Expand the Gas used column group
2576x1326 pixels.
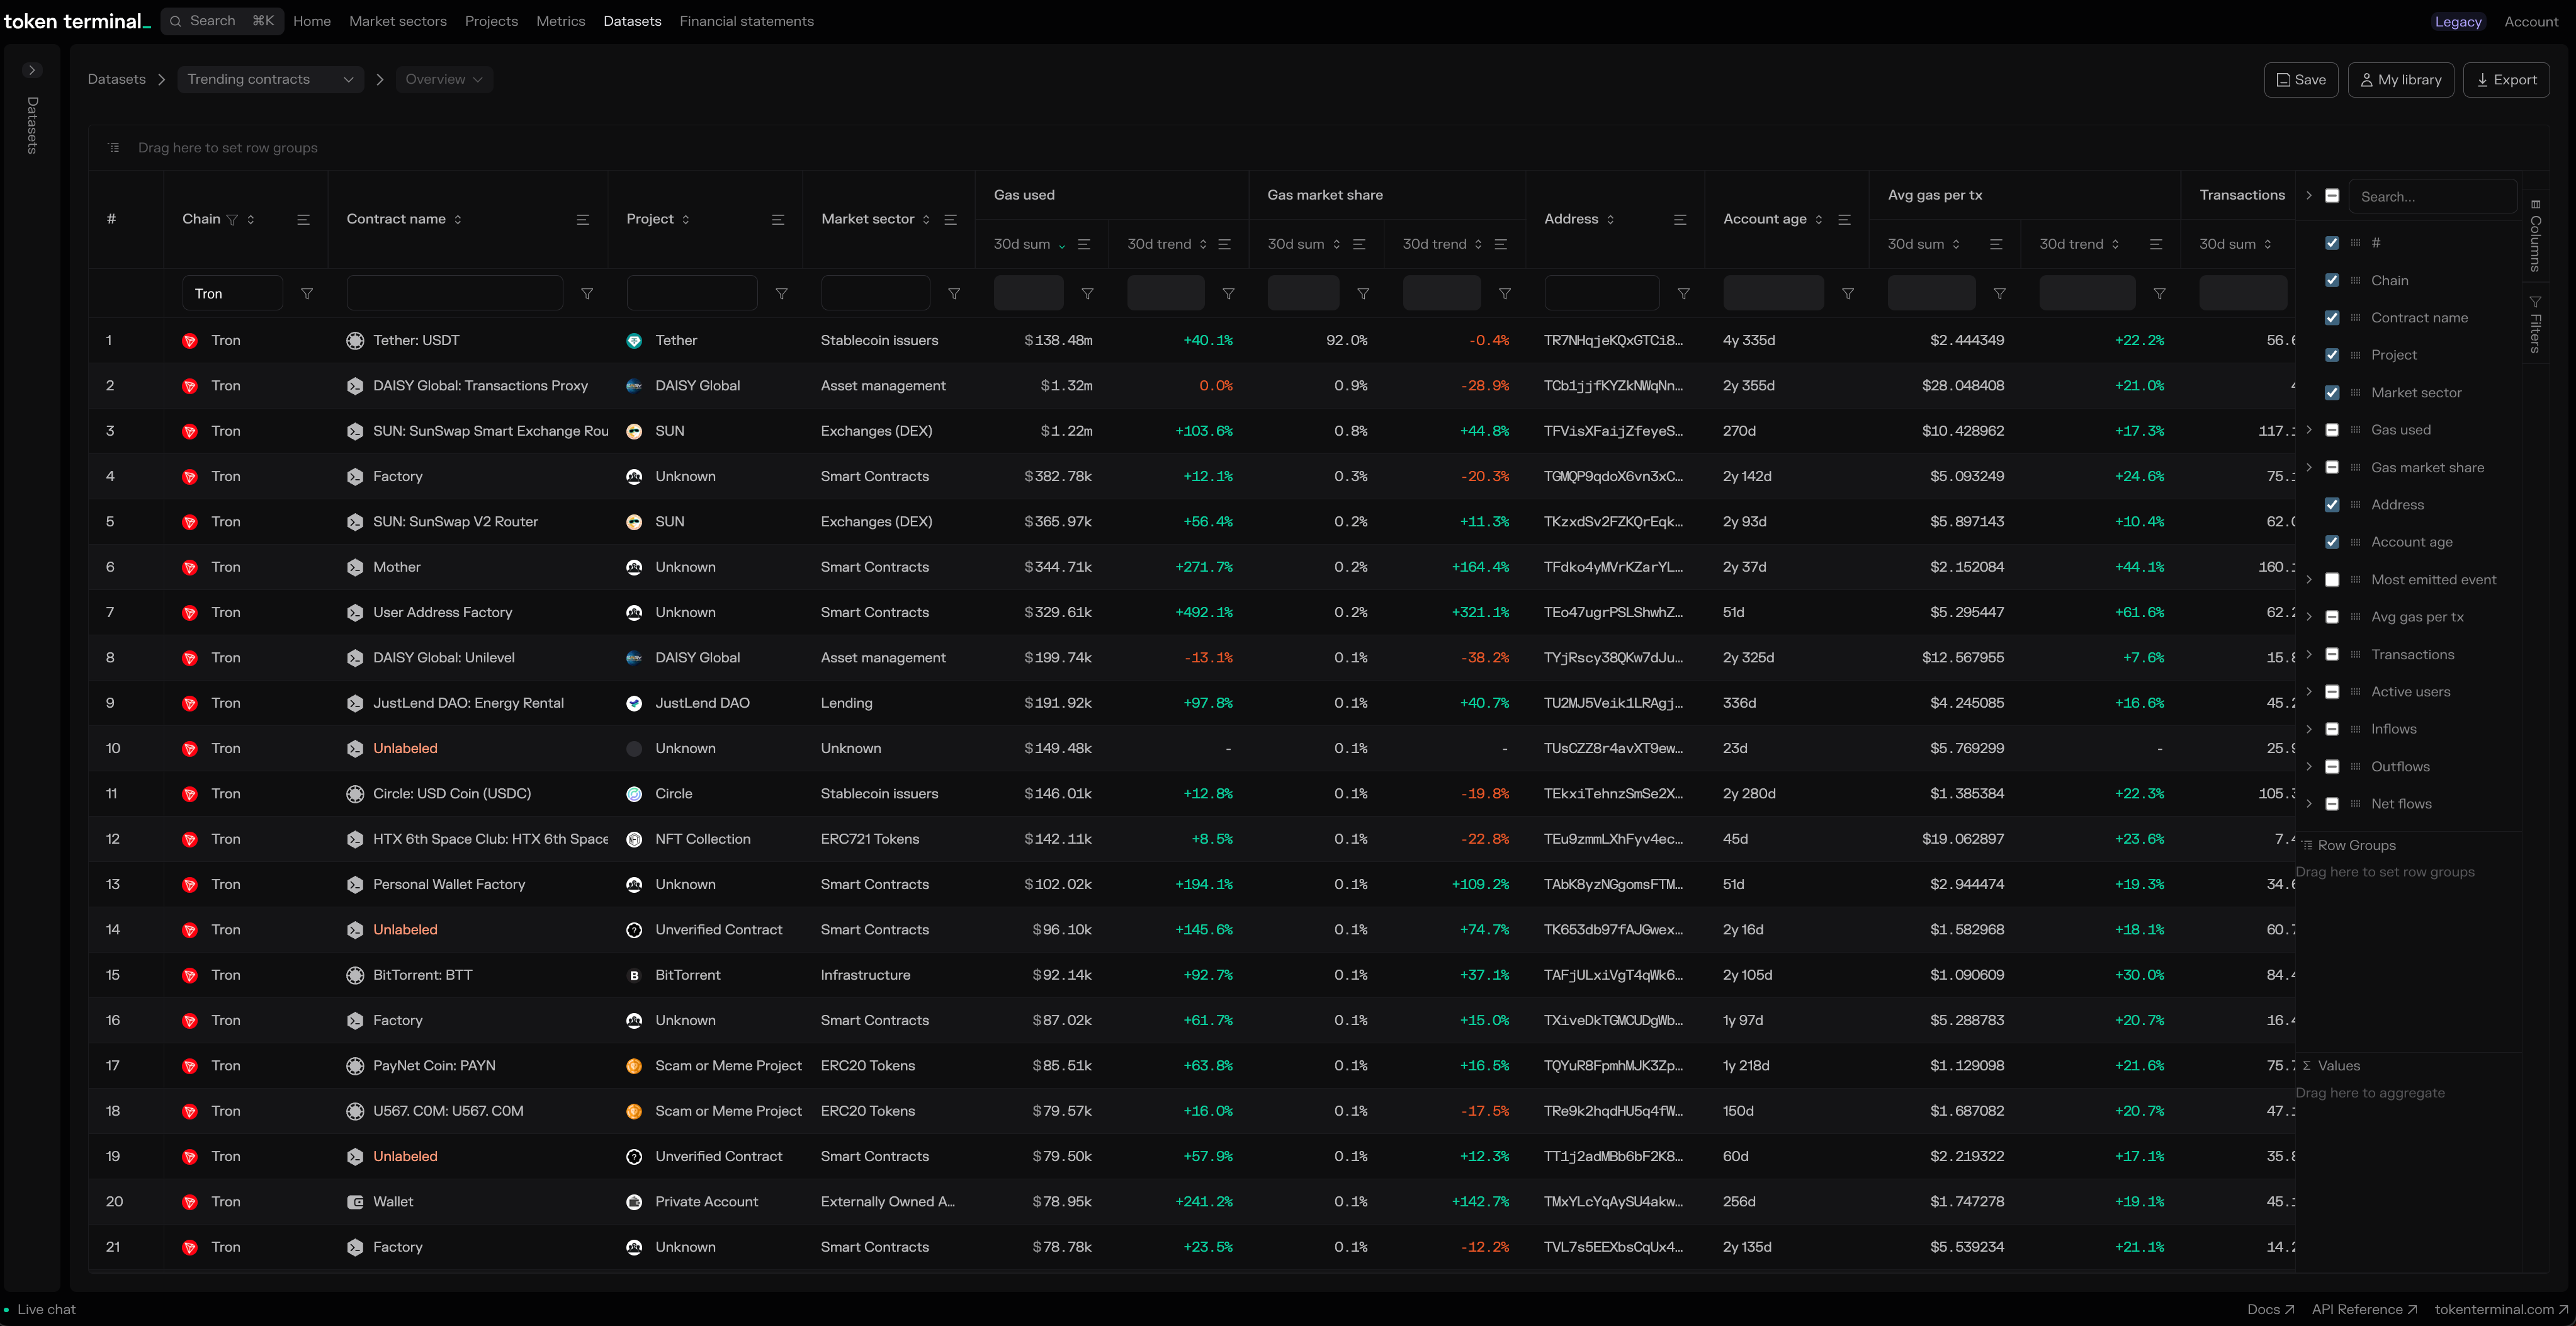coord(2309,430)
